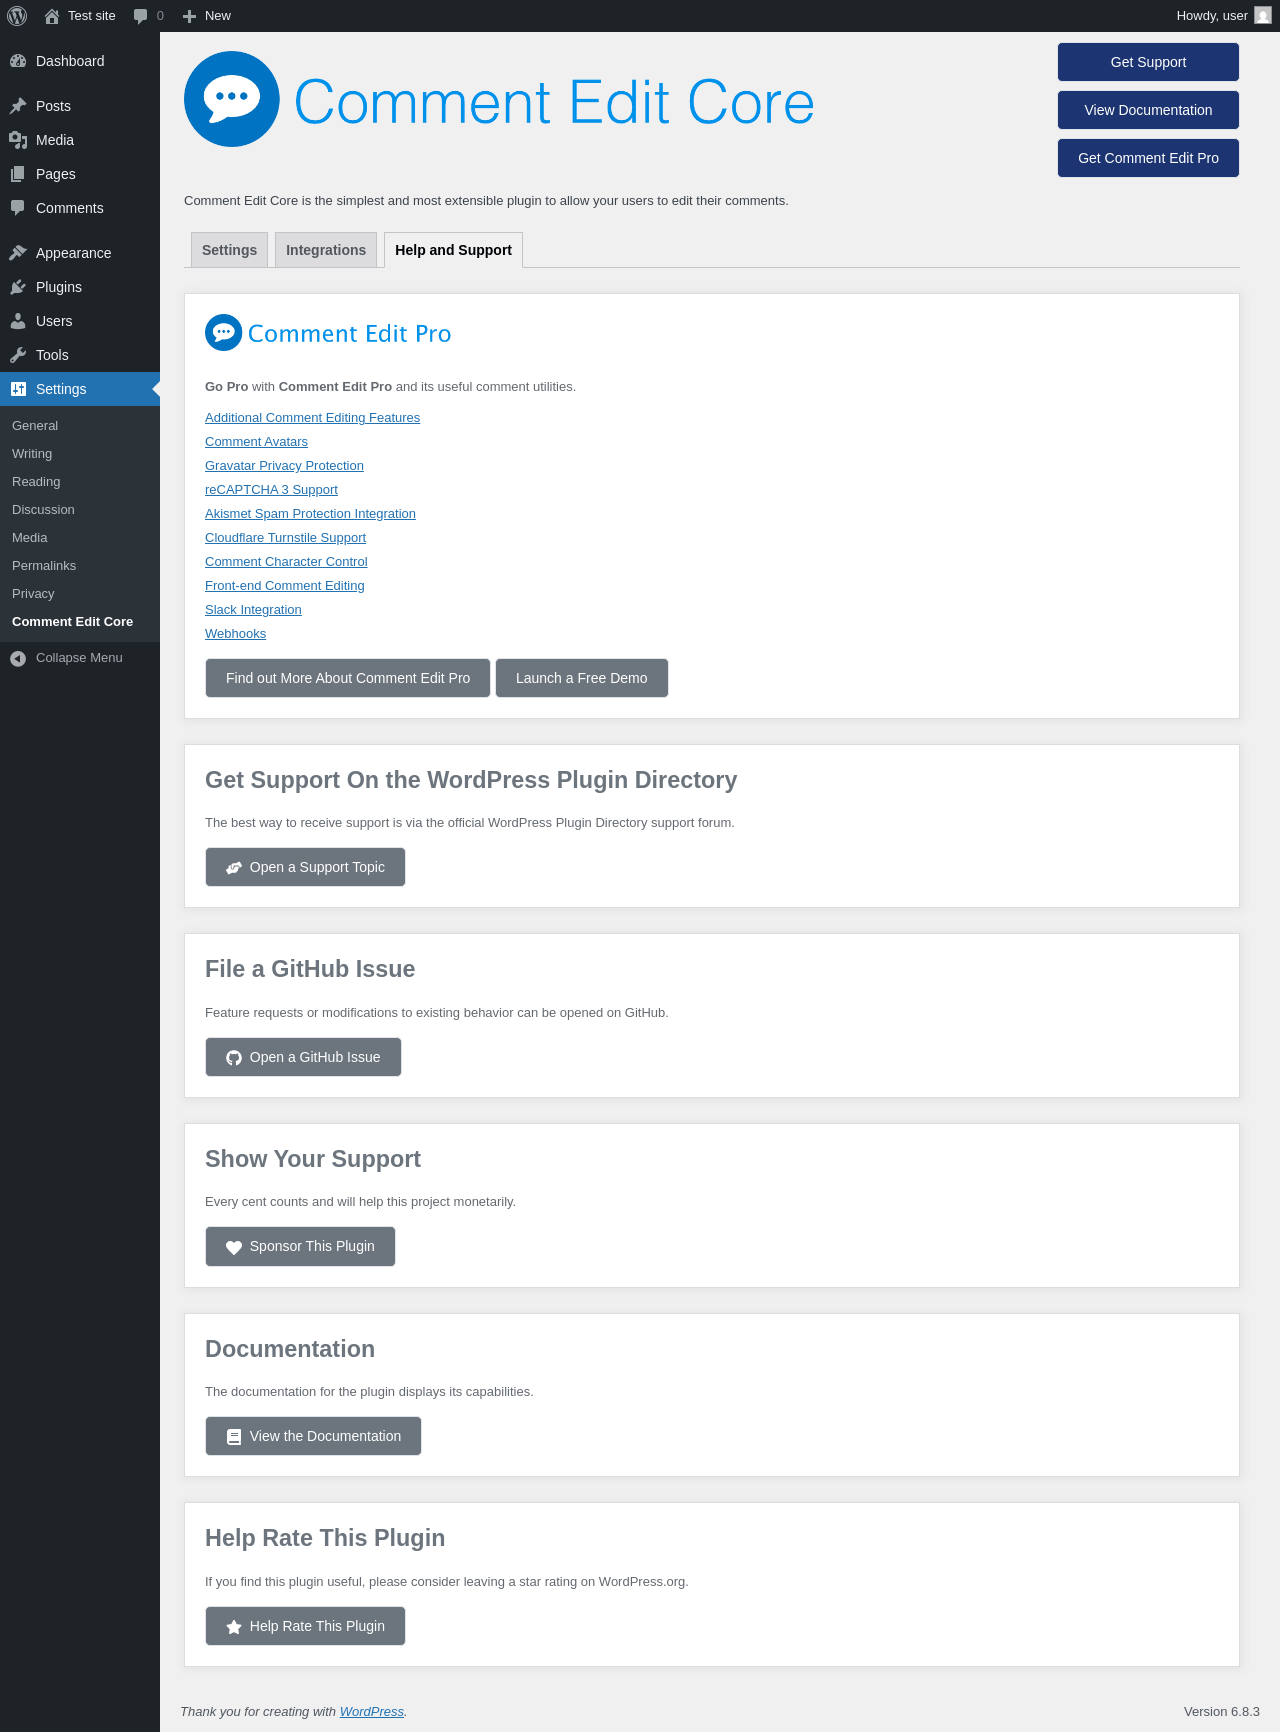This screenshot has width=1280, height=1732.
Task: Click the Show Your Support heading
Action: coord(313,1159)
